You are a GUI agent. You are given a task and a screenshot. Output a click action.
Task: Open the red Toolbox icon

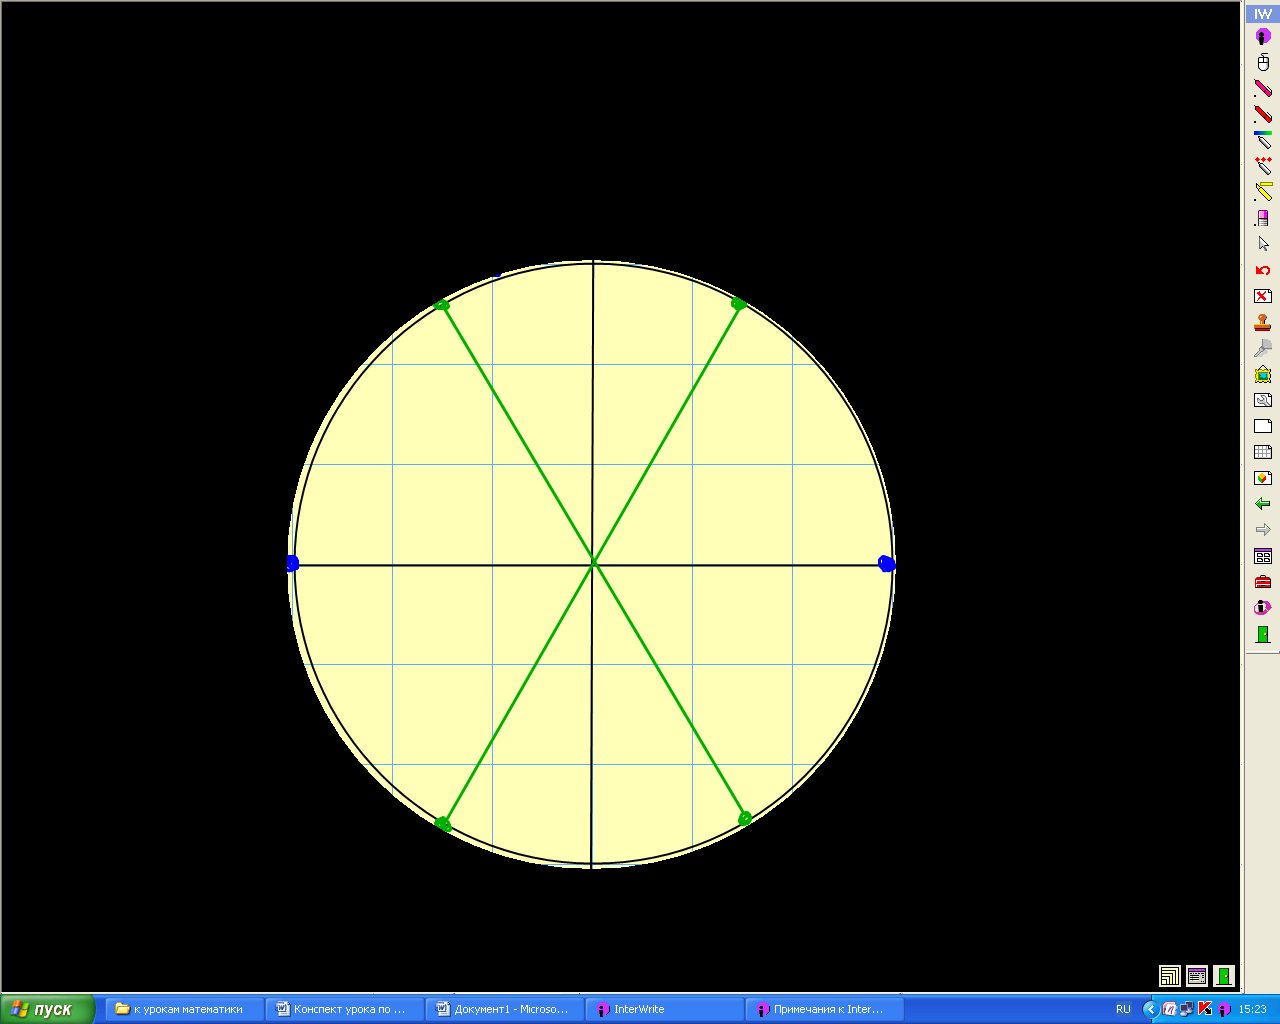coord(1263,582)
